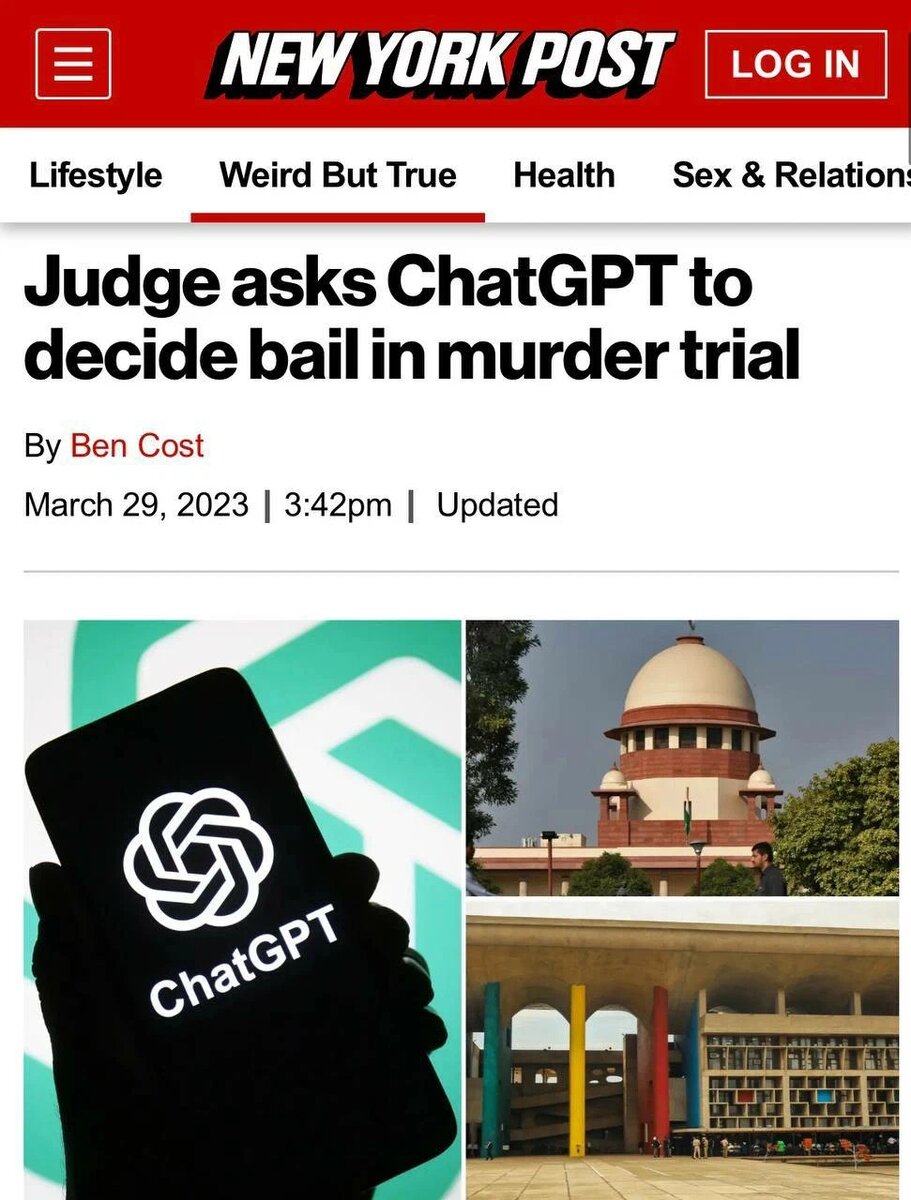The height and width of the screenshot is (1200, 911).
Task: Click the word "By" in the byline
Action: (x=43, y=446)
